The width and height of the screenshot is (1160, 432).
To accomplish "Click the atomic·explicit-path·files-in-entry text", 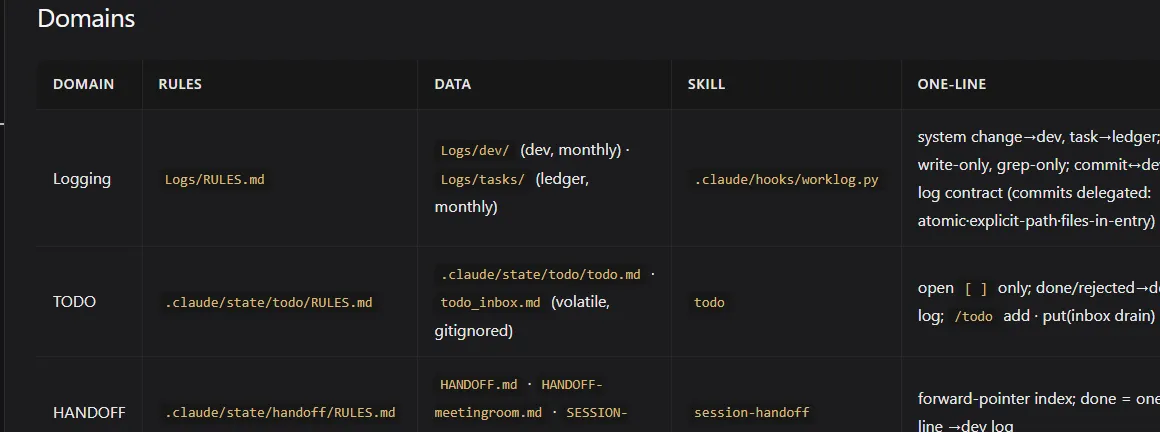I will 1036,220.
